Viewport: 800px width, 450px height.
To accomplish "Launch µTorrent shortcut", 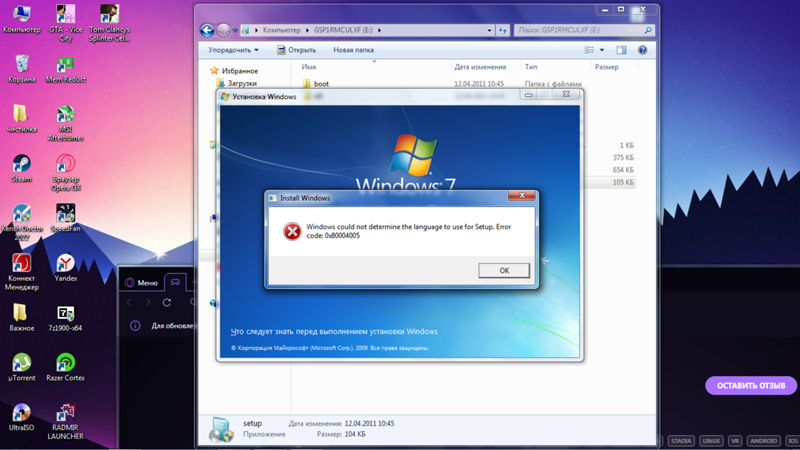I will pos(21,367).
